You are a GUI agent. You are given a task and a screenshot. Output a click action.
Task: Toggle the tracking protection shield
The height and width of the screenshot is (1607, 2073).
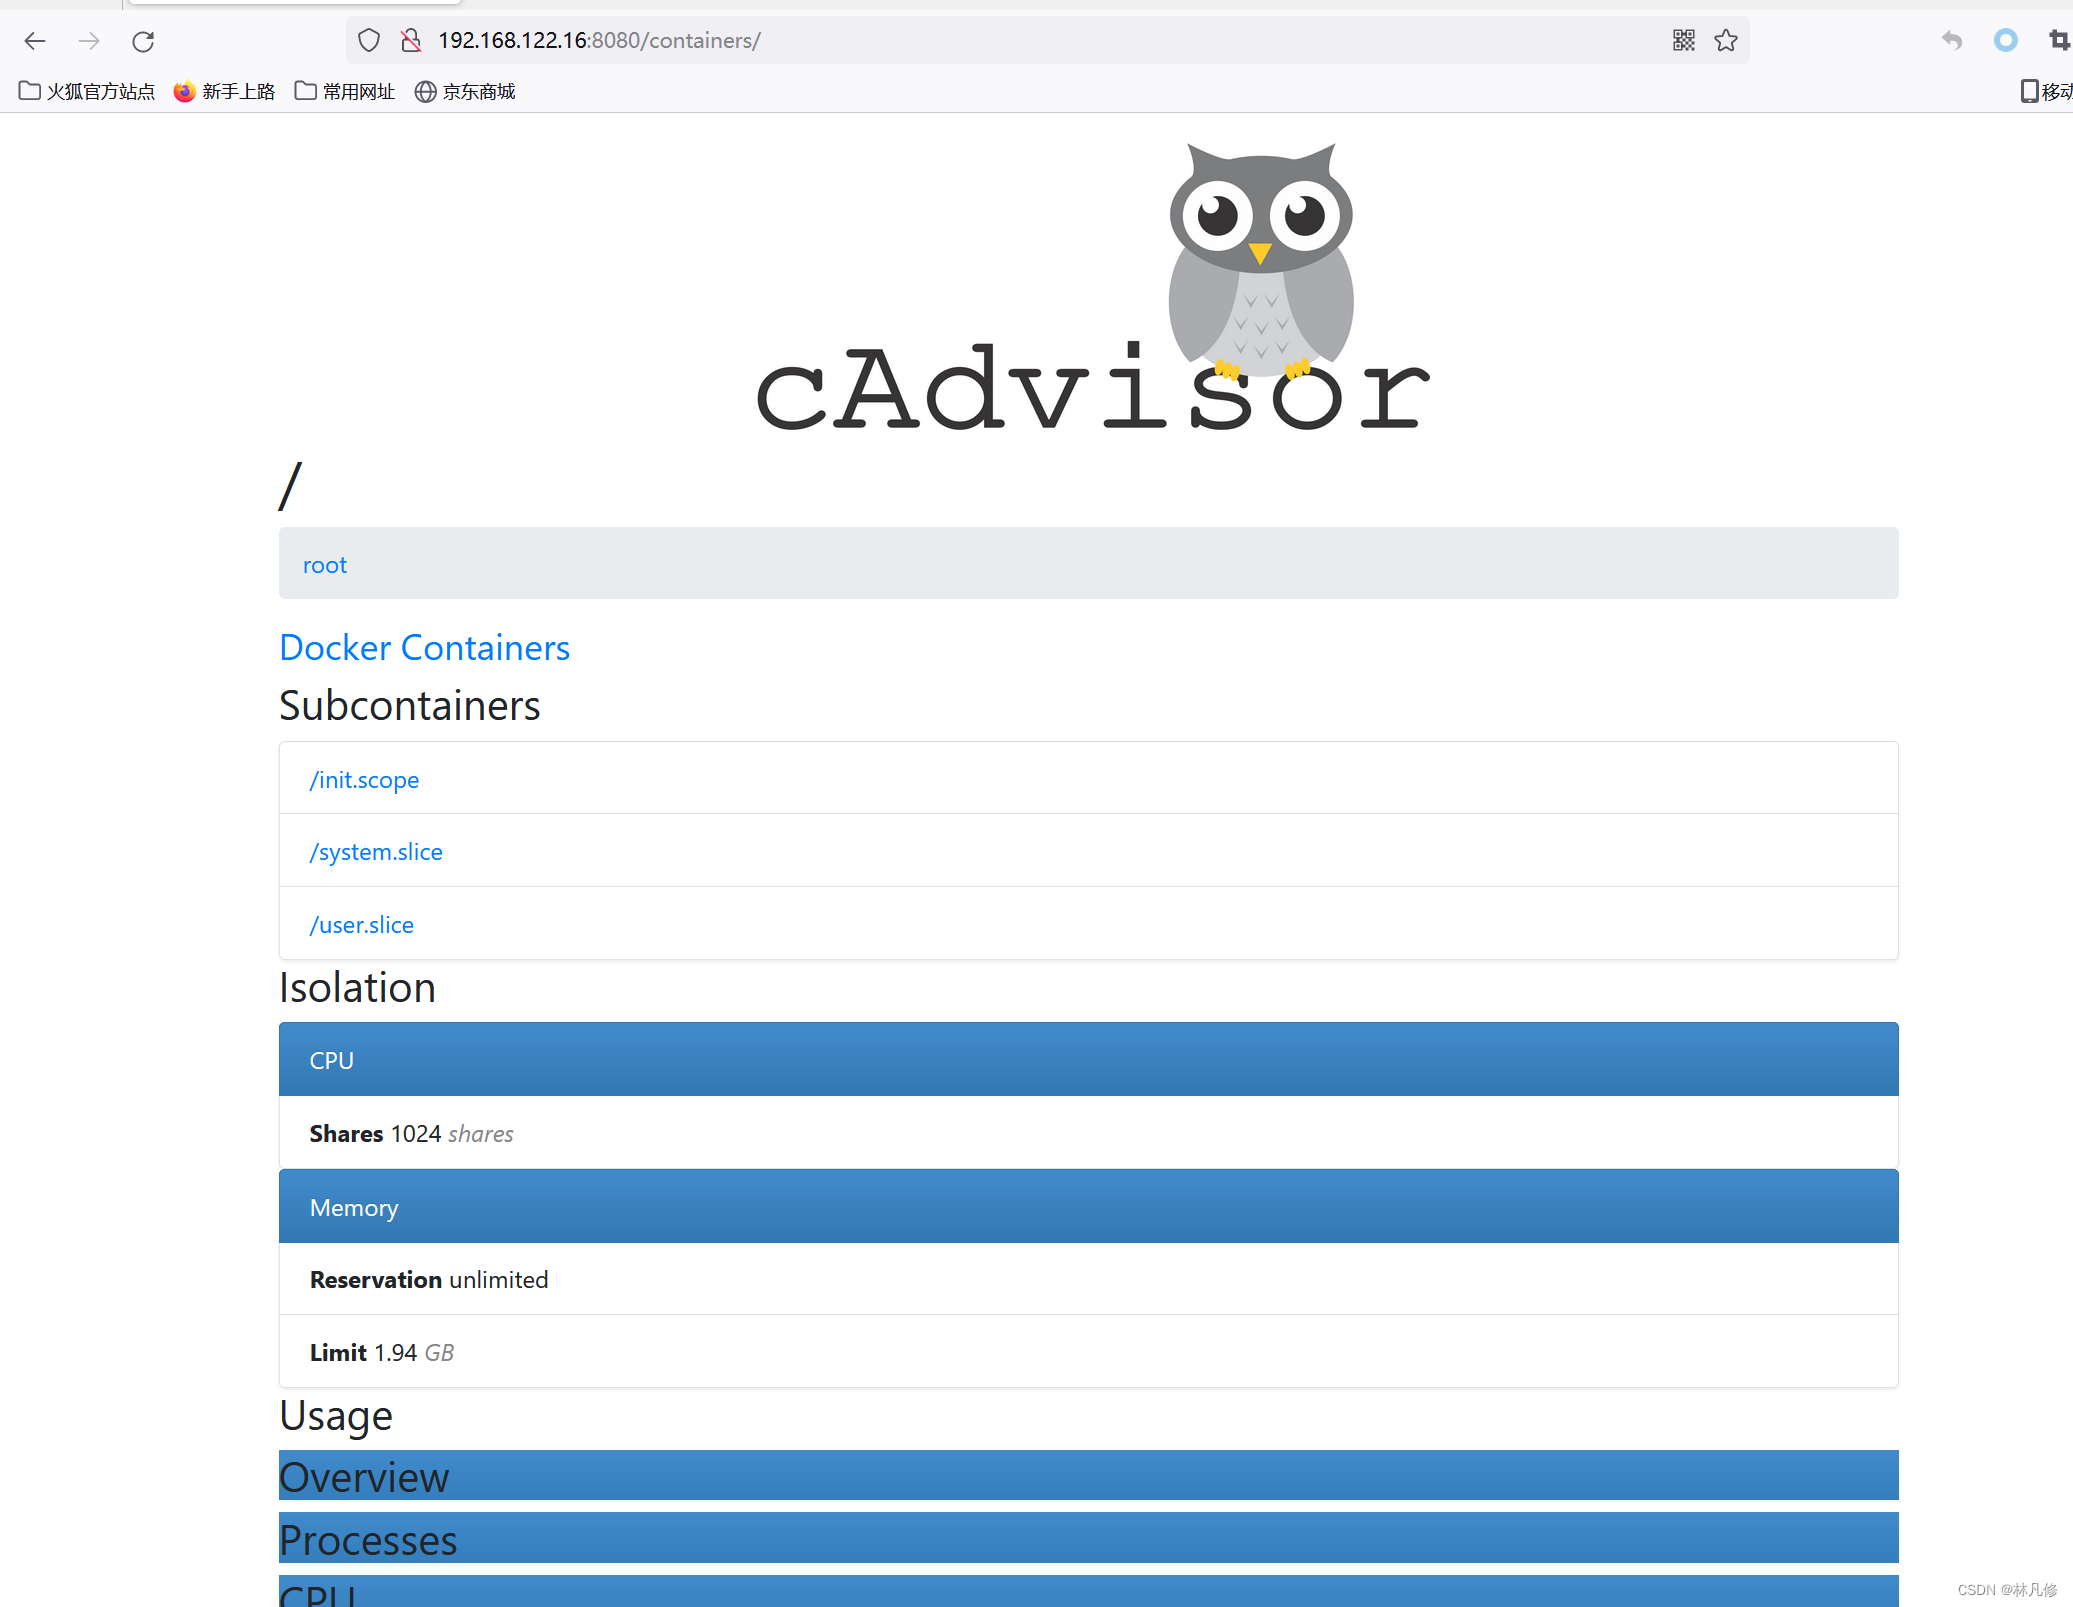coord(369,40)
